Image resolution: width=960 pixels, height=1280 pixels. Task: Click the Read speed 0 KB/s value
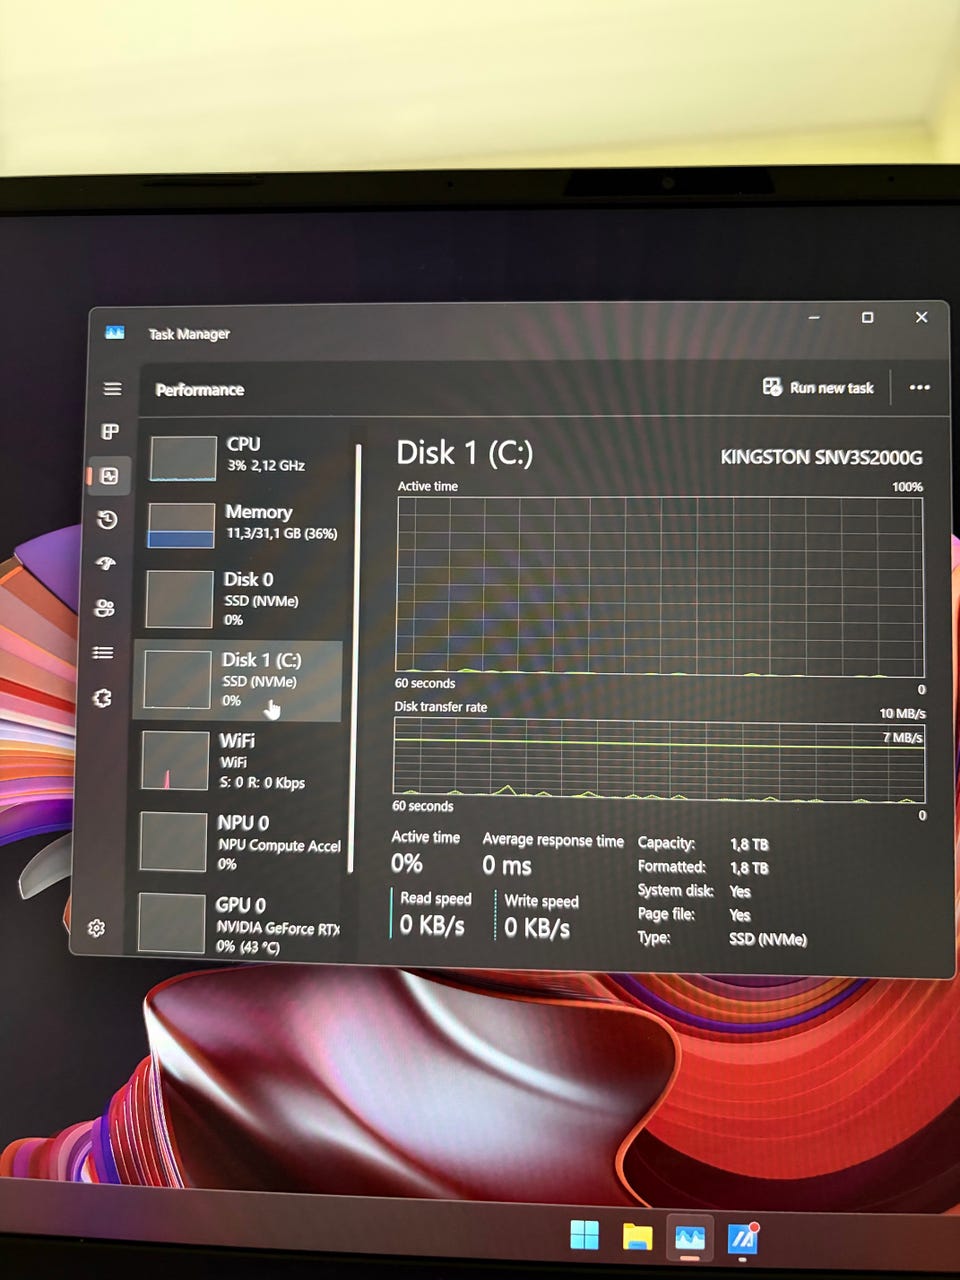point(432,925)
